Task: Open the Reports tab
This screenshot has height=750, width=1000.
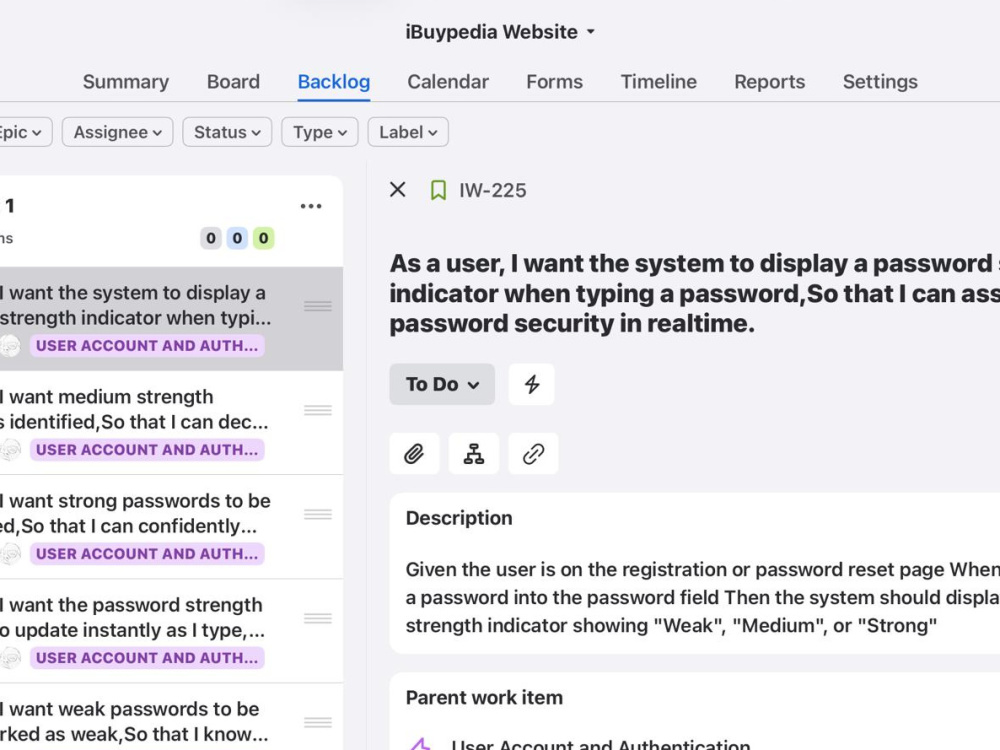Action: click(x=769, y=82)
